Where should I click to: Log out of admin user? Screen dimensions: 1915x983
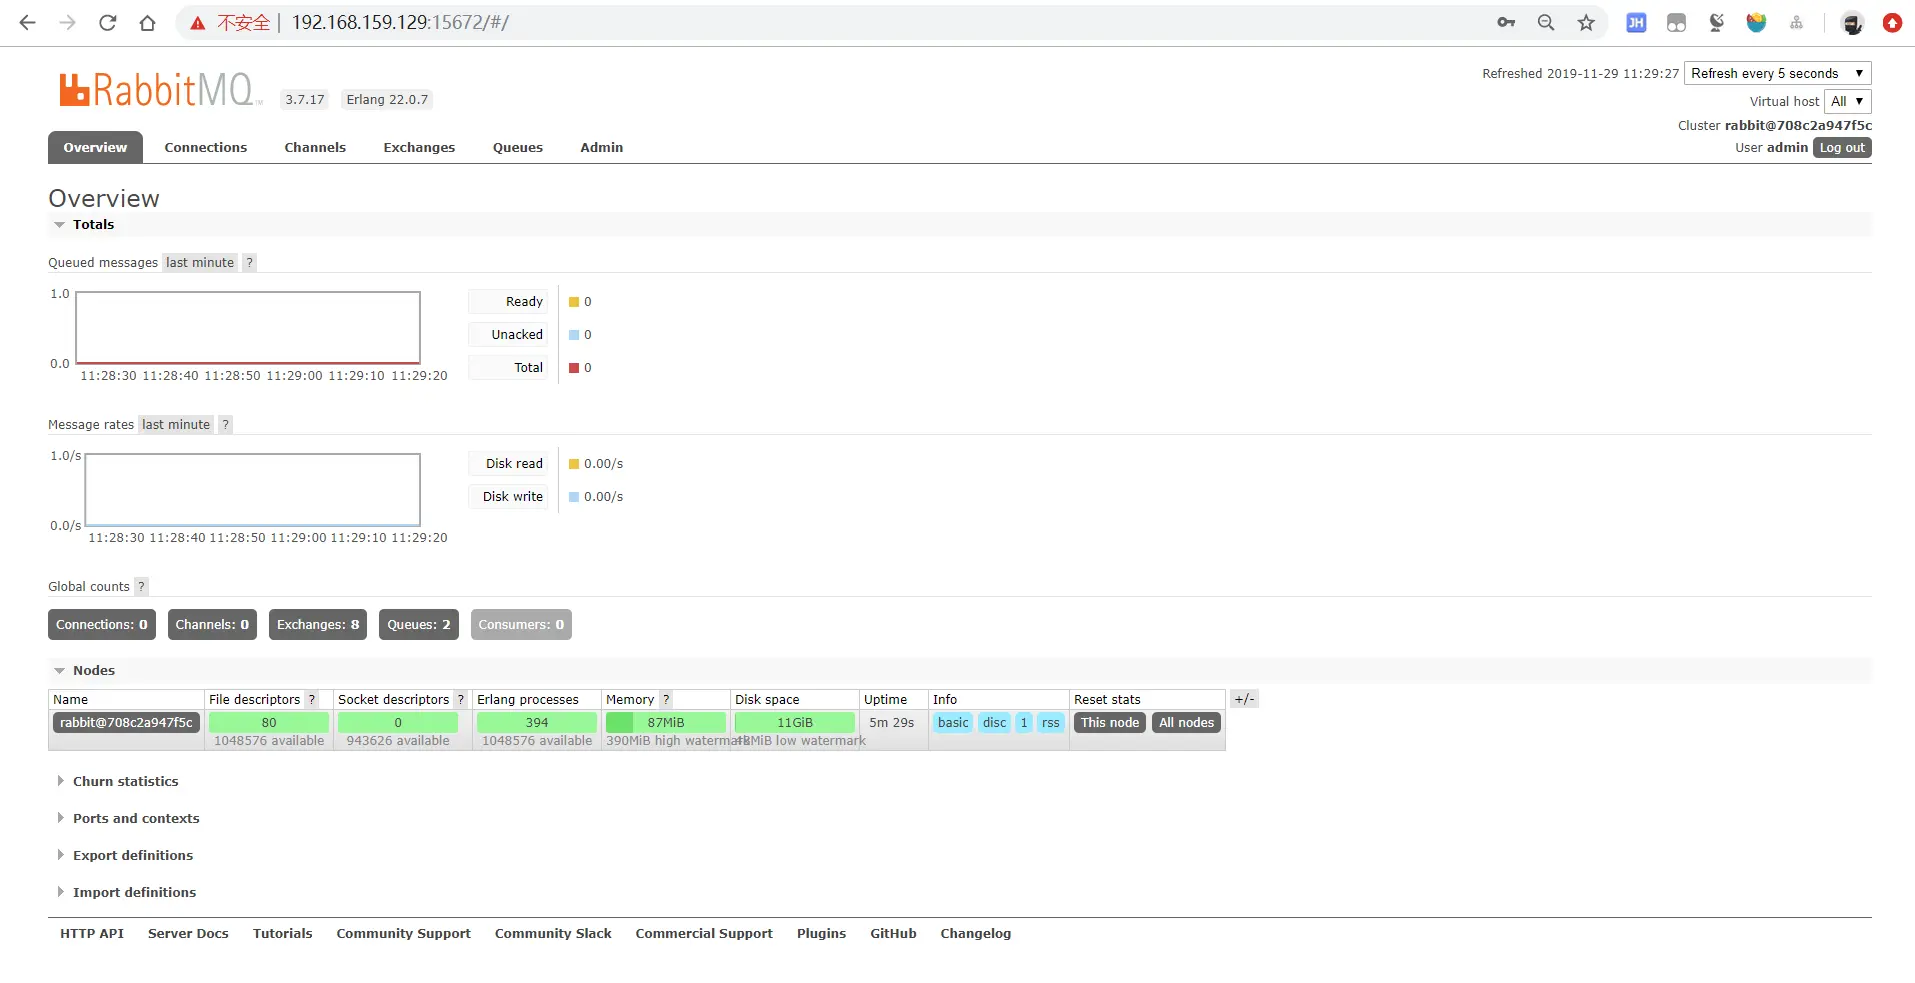tap(1842, 147)
